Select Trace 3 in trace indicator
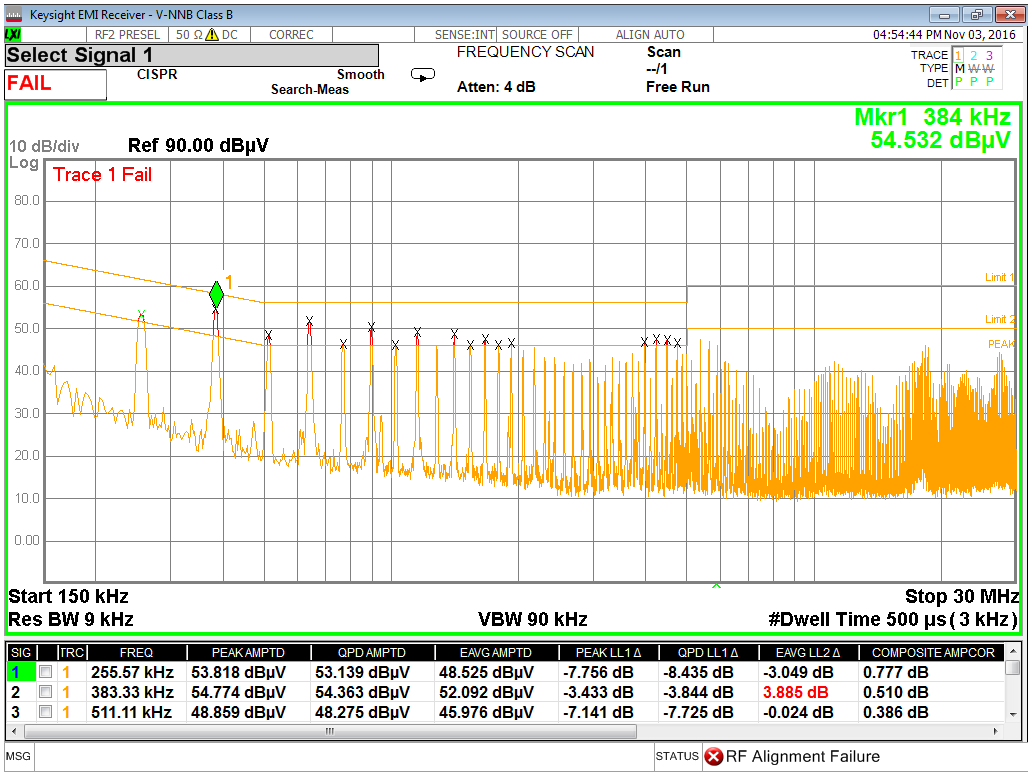 (x=989, y=56)
